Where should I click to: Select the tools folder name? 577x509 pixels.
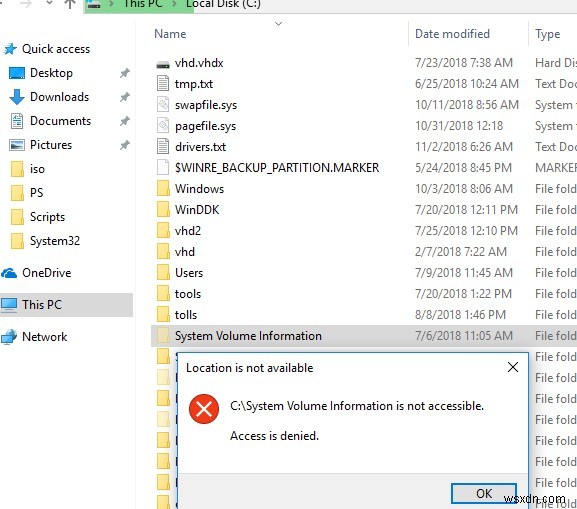pyautogui.click(x=188, y=294)
